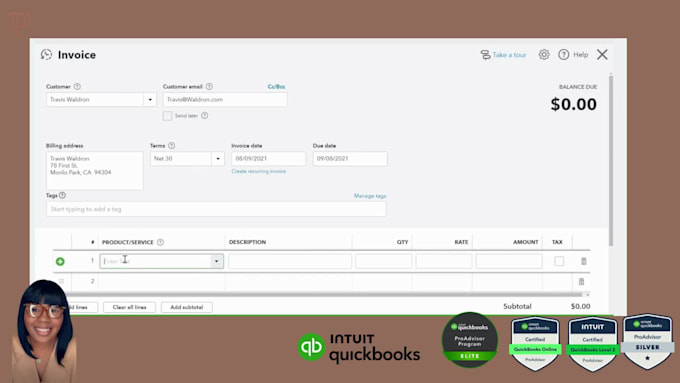Check the Send later checkbox
The width and height of the screenshot is (680, 383).
click(167, 116)
